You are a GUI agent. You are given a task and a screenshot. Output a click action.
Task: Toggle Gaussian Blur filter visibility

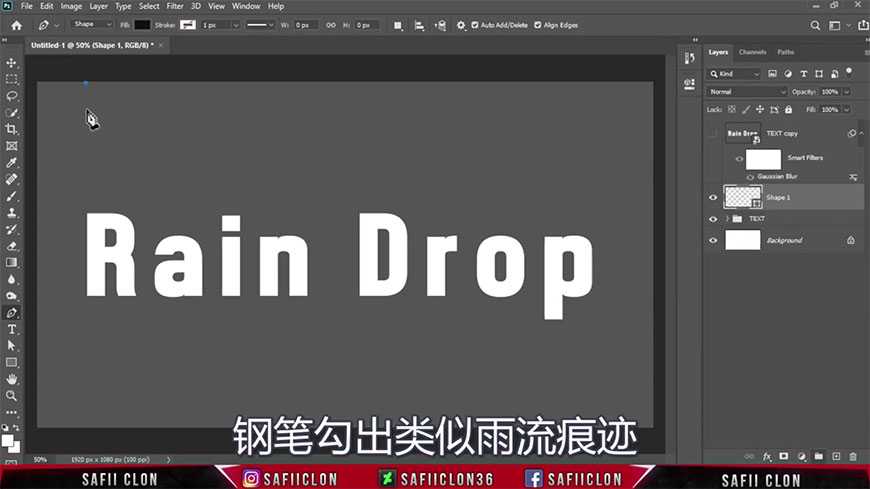point(750,177)
